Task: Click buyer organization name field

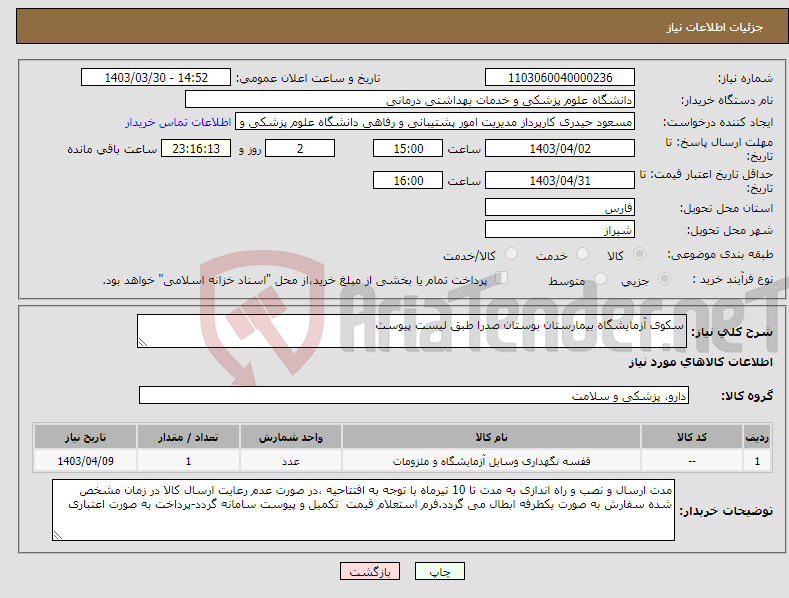Action: 410,100
